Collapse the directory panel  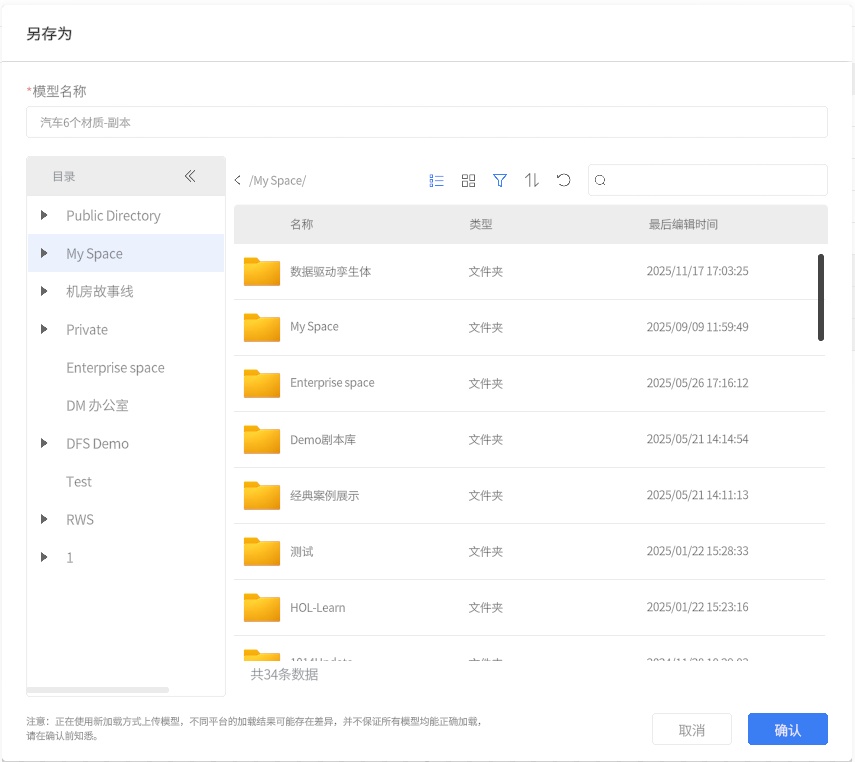[x=190, y=176]
